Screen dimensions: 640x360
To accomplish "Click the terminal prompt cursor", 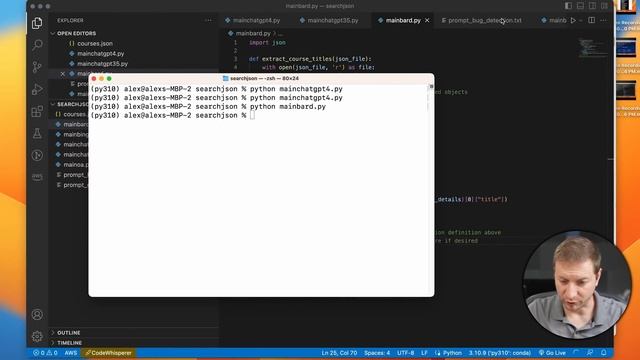I will tap(253, 116).
